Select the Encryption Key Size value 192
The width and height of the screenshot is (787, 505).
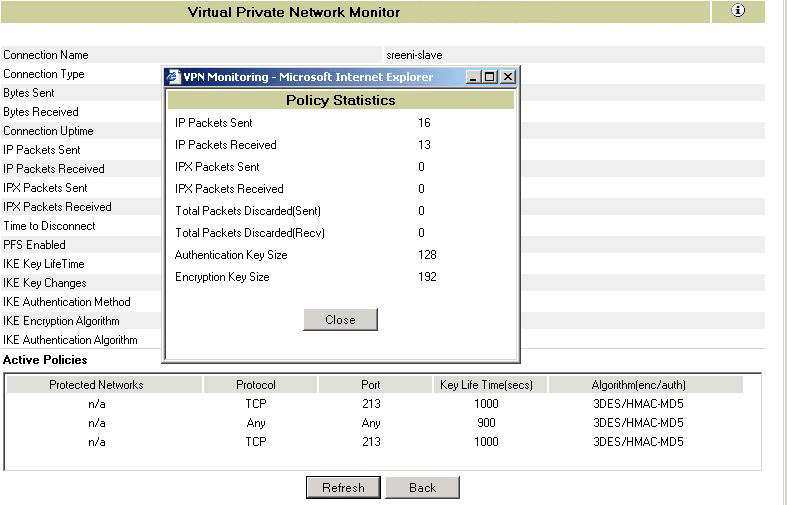coord(427,277)
